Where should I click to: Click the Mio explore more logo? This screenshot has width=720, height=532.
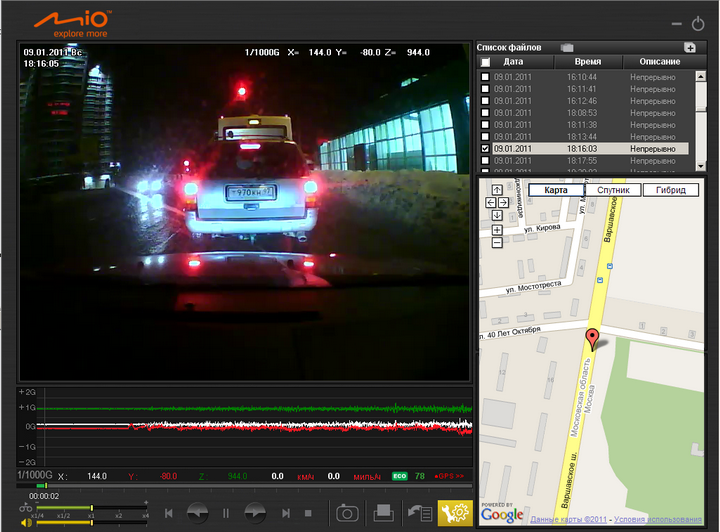[x=73, y=24]
